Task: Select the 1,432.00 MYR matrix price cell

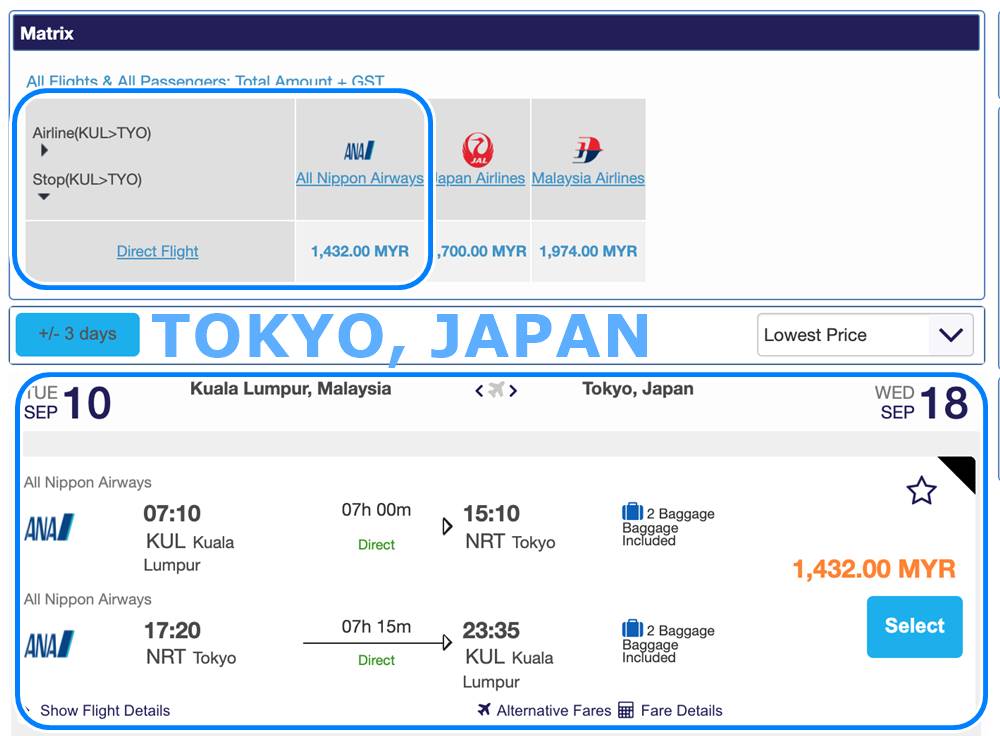Action: coord(360,251)
